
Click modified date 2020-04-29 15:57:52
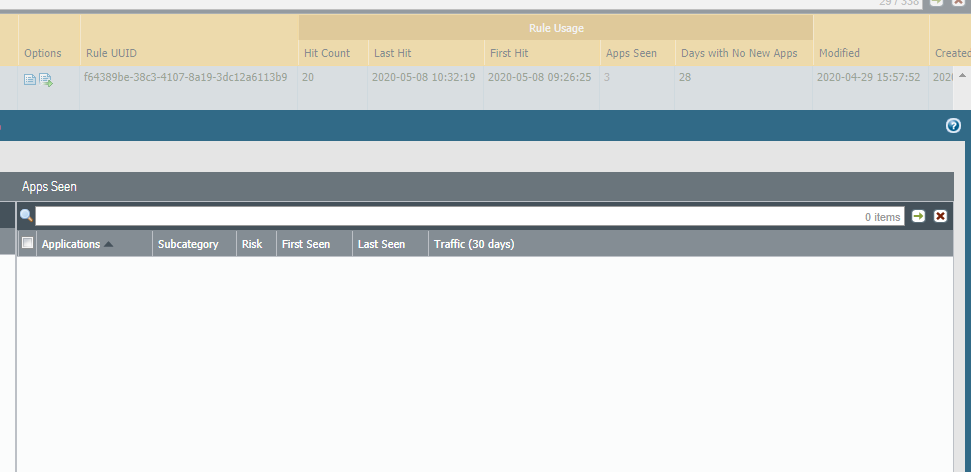868,77
